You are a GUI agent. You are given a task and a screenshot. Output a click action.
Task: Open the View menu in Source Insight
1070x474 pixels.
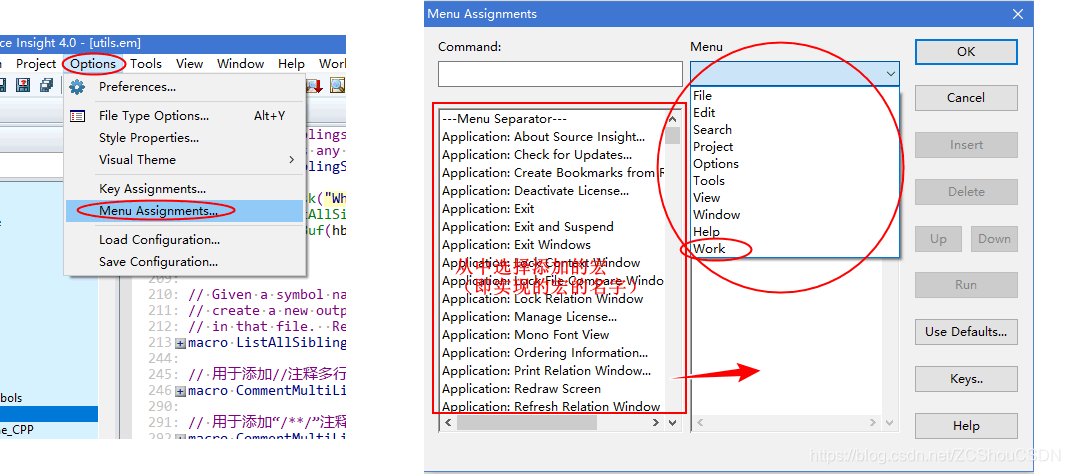point(189,63)
